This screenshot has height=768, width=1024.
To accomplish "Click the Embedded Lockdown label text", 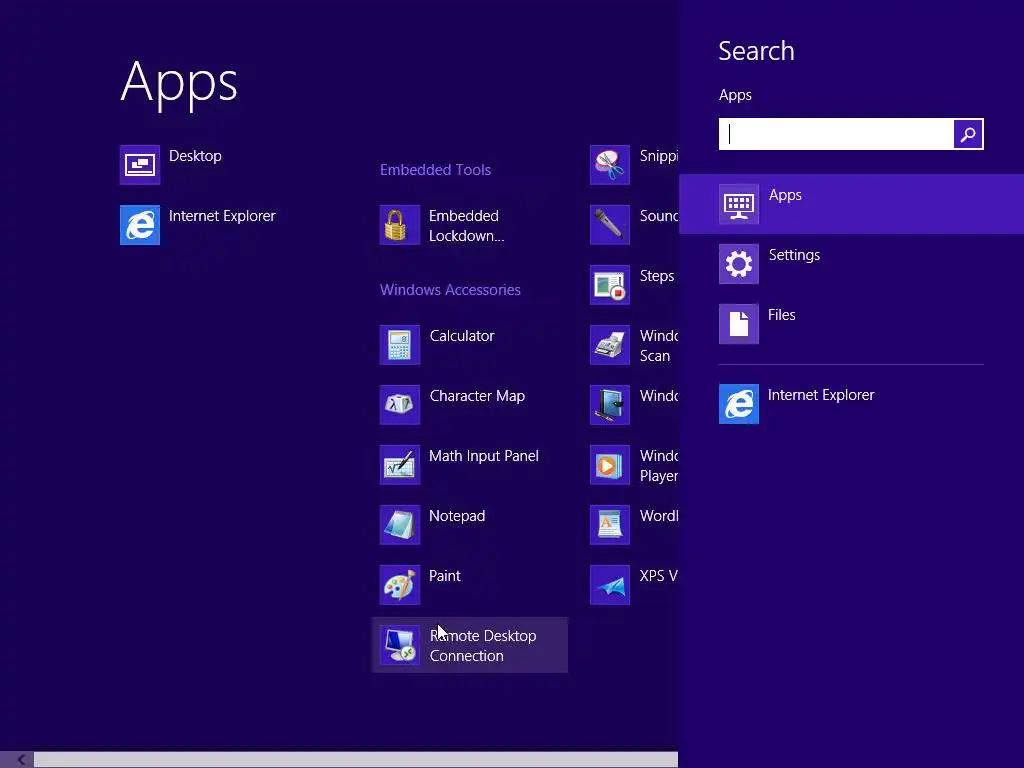I will point(466,226).
